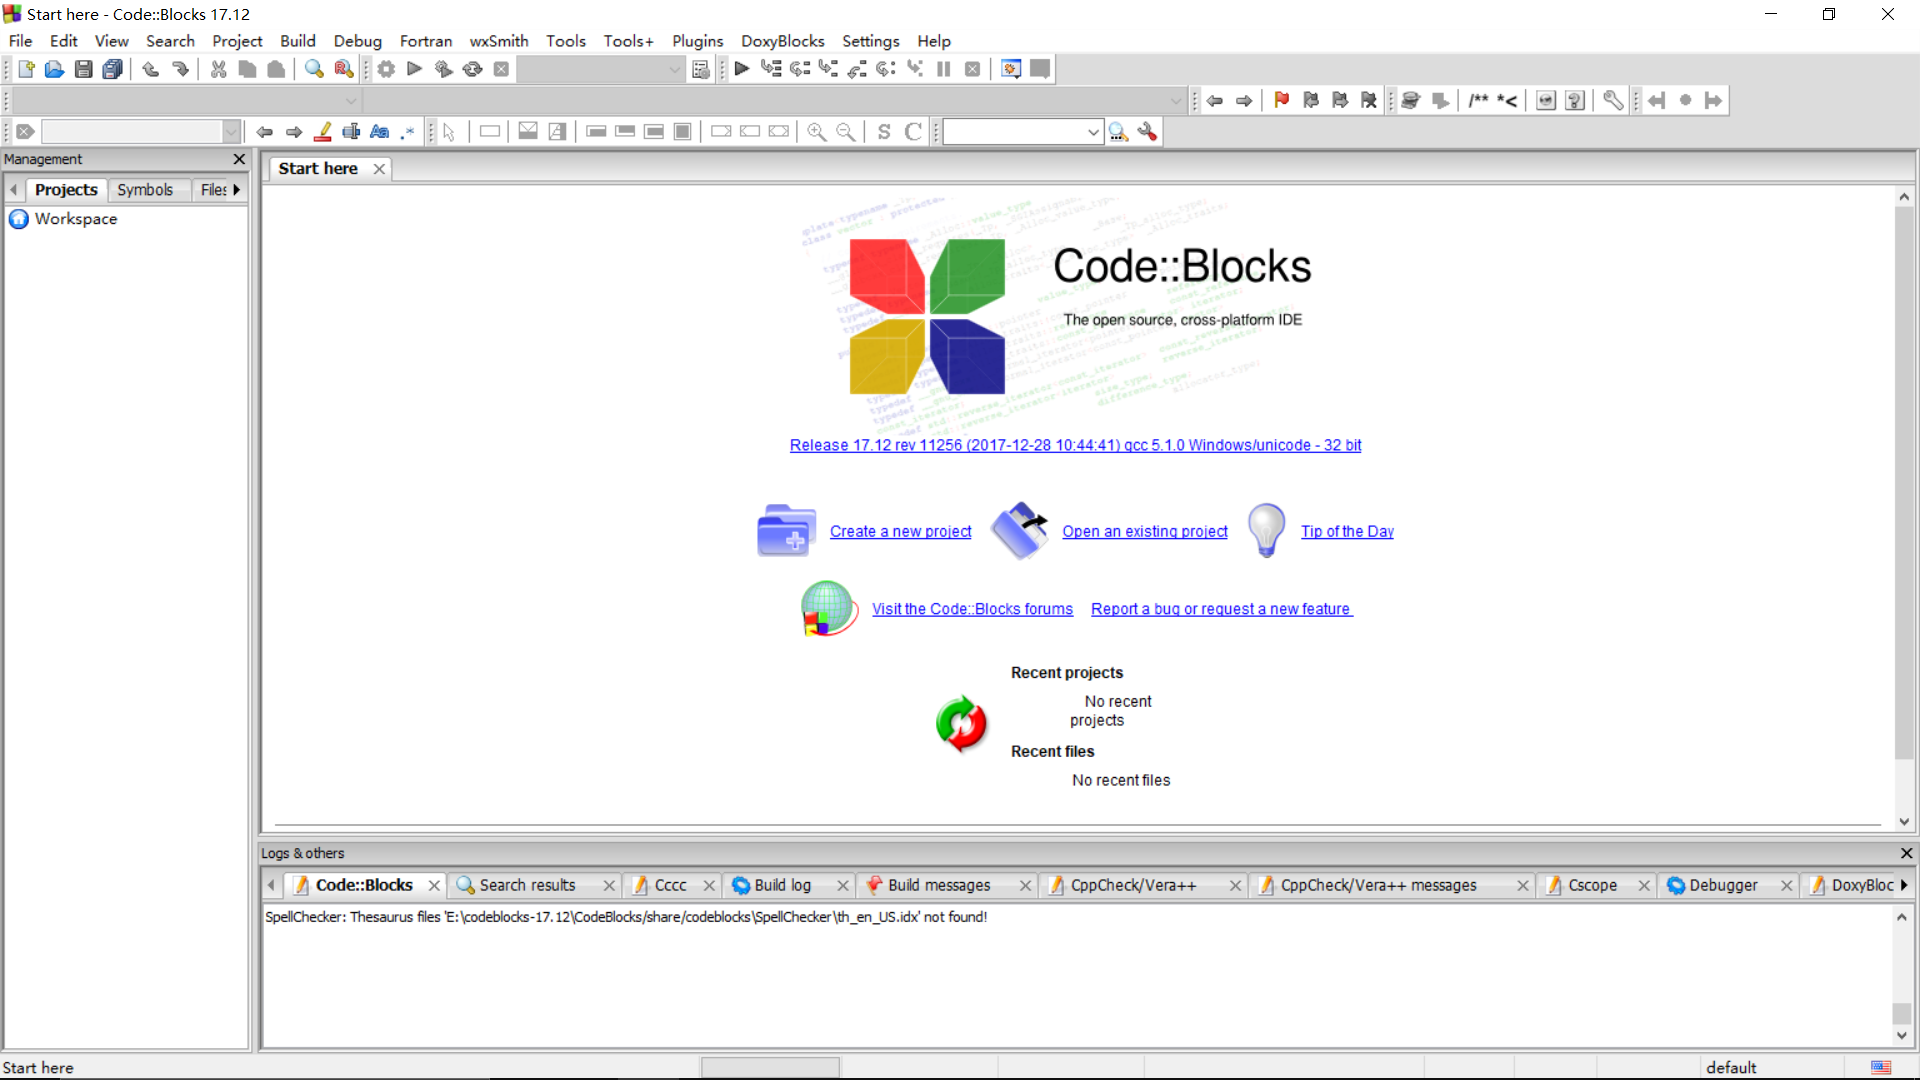Toggle Match case (Aa) in incremental search

379,132
